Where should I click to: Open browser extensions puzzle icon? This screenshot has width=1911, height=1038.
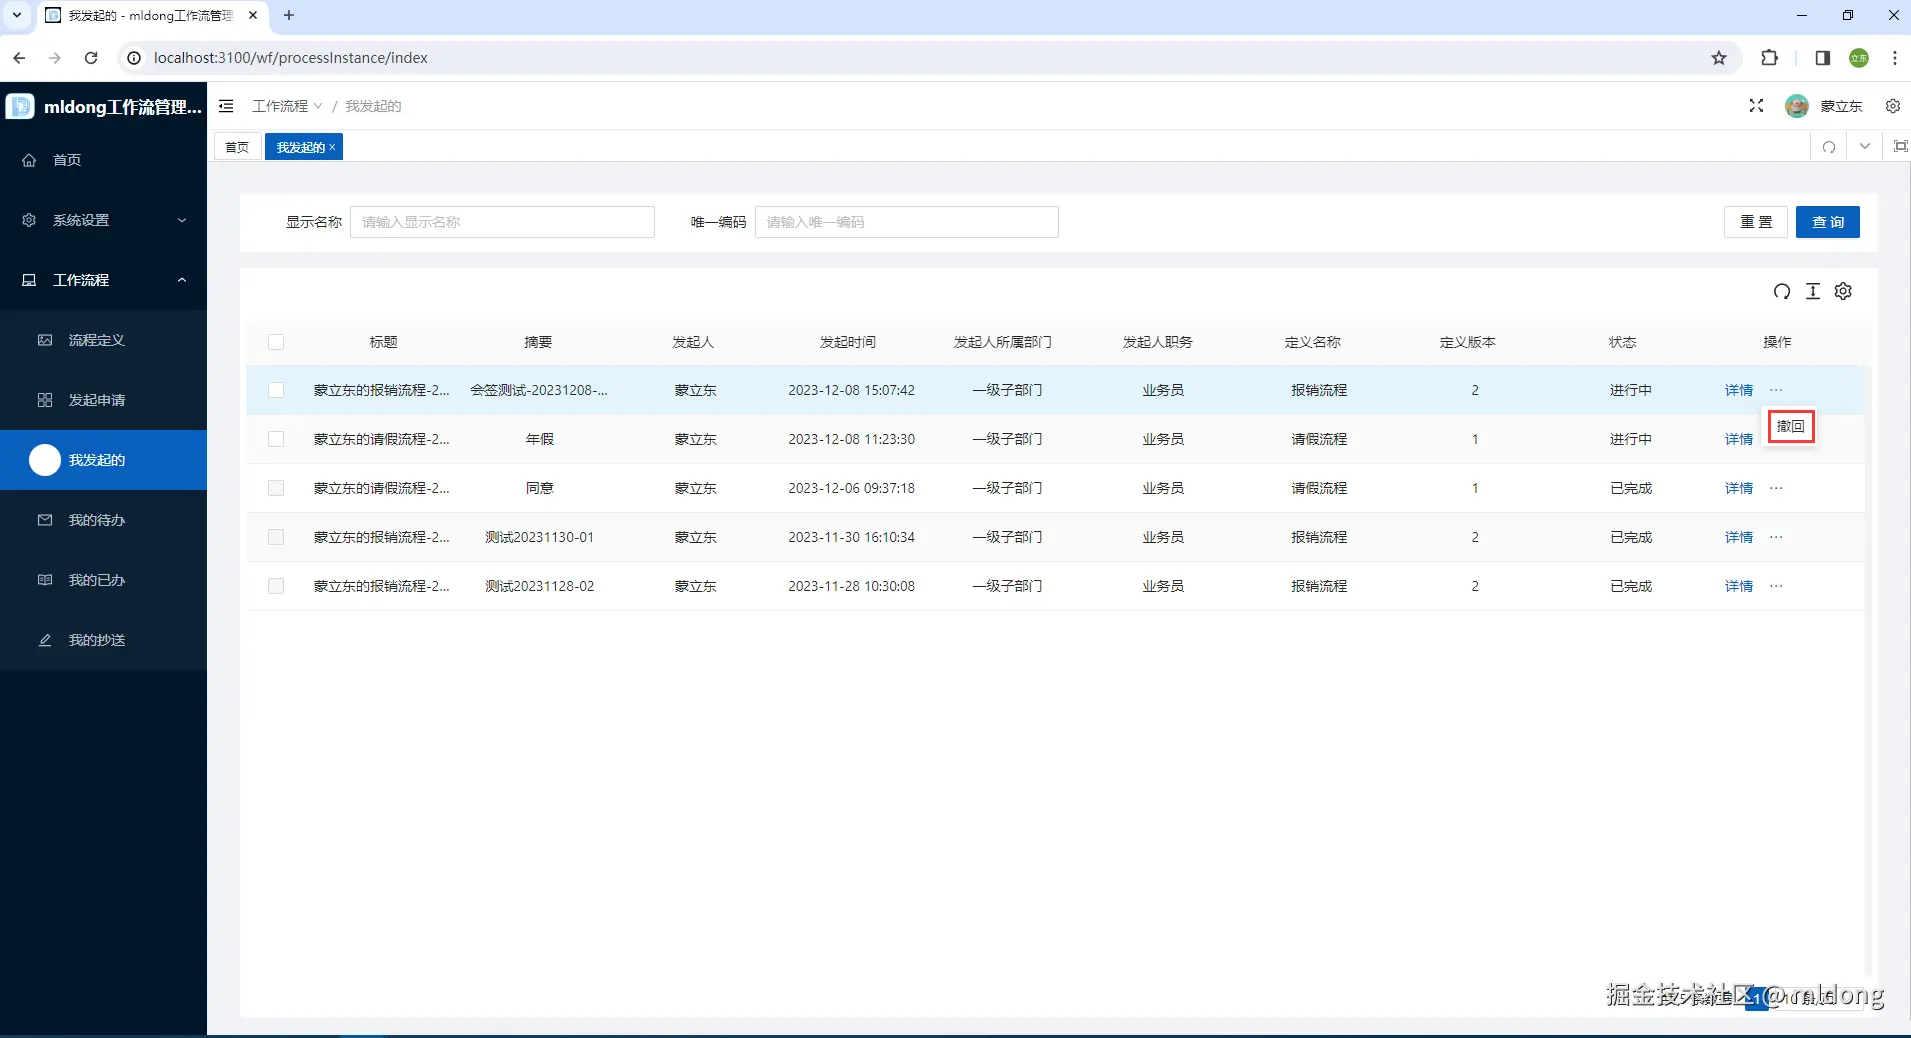1769,58
